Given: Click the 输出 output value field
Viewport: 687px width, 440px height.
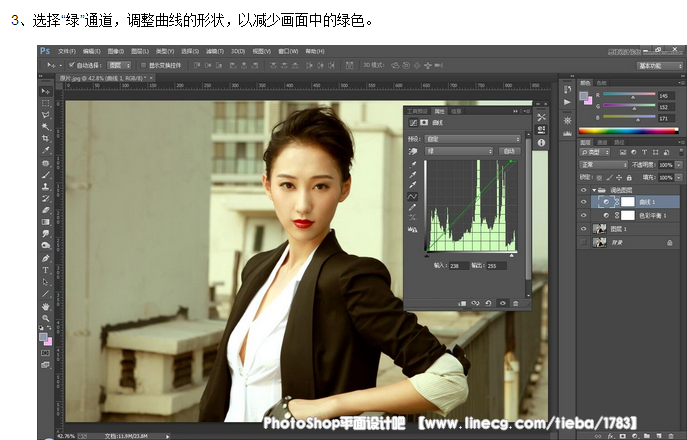Looking at the screenshot, I should tap(496, 266).
